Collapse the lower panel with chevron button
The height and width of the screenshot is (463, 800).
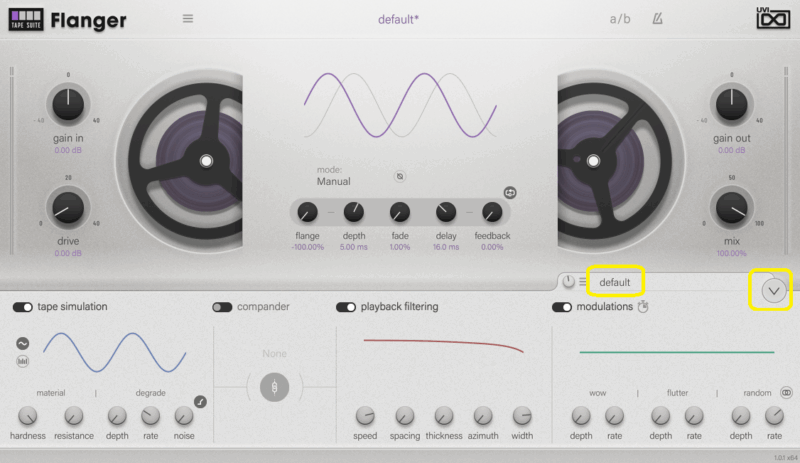click(771, 290)
